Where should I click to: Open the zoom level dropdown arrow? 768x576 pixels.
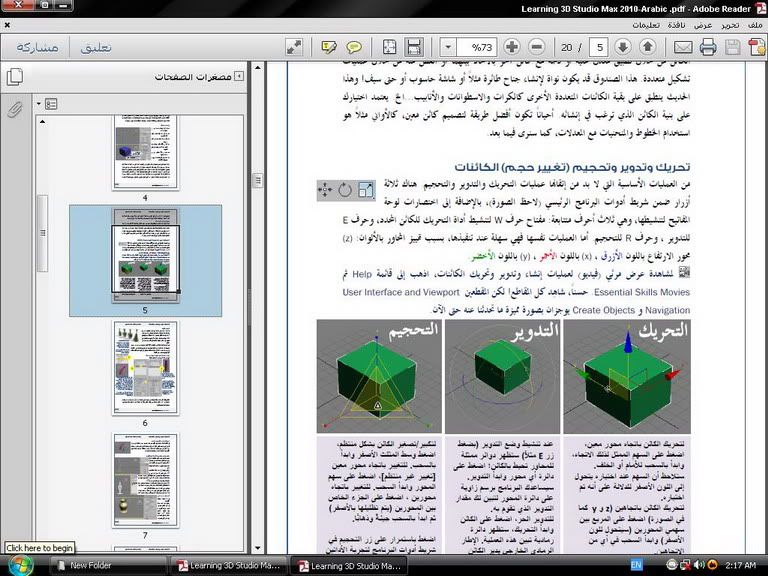click(448, 47)
